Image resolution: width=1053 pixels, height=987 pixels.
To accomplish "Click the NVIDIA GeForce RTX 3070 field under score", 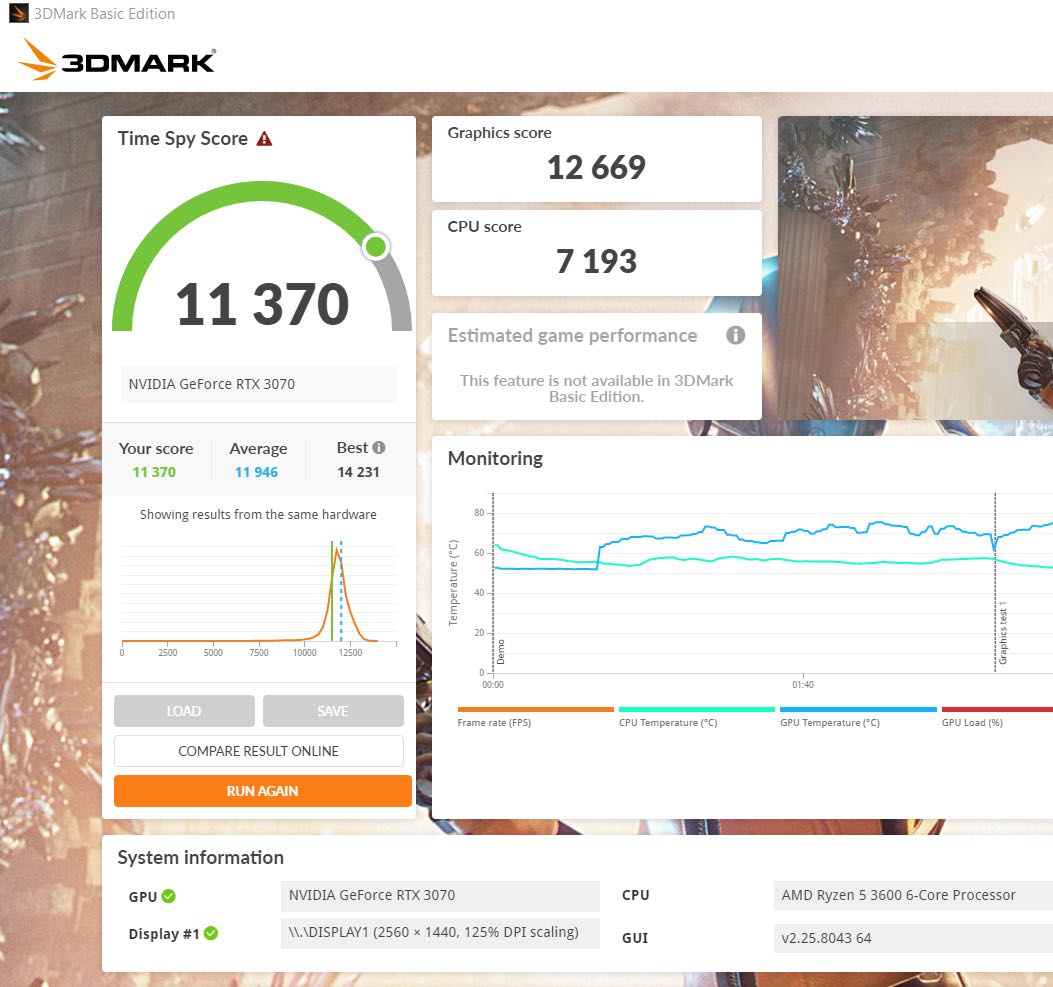I will 259,384.
